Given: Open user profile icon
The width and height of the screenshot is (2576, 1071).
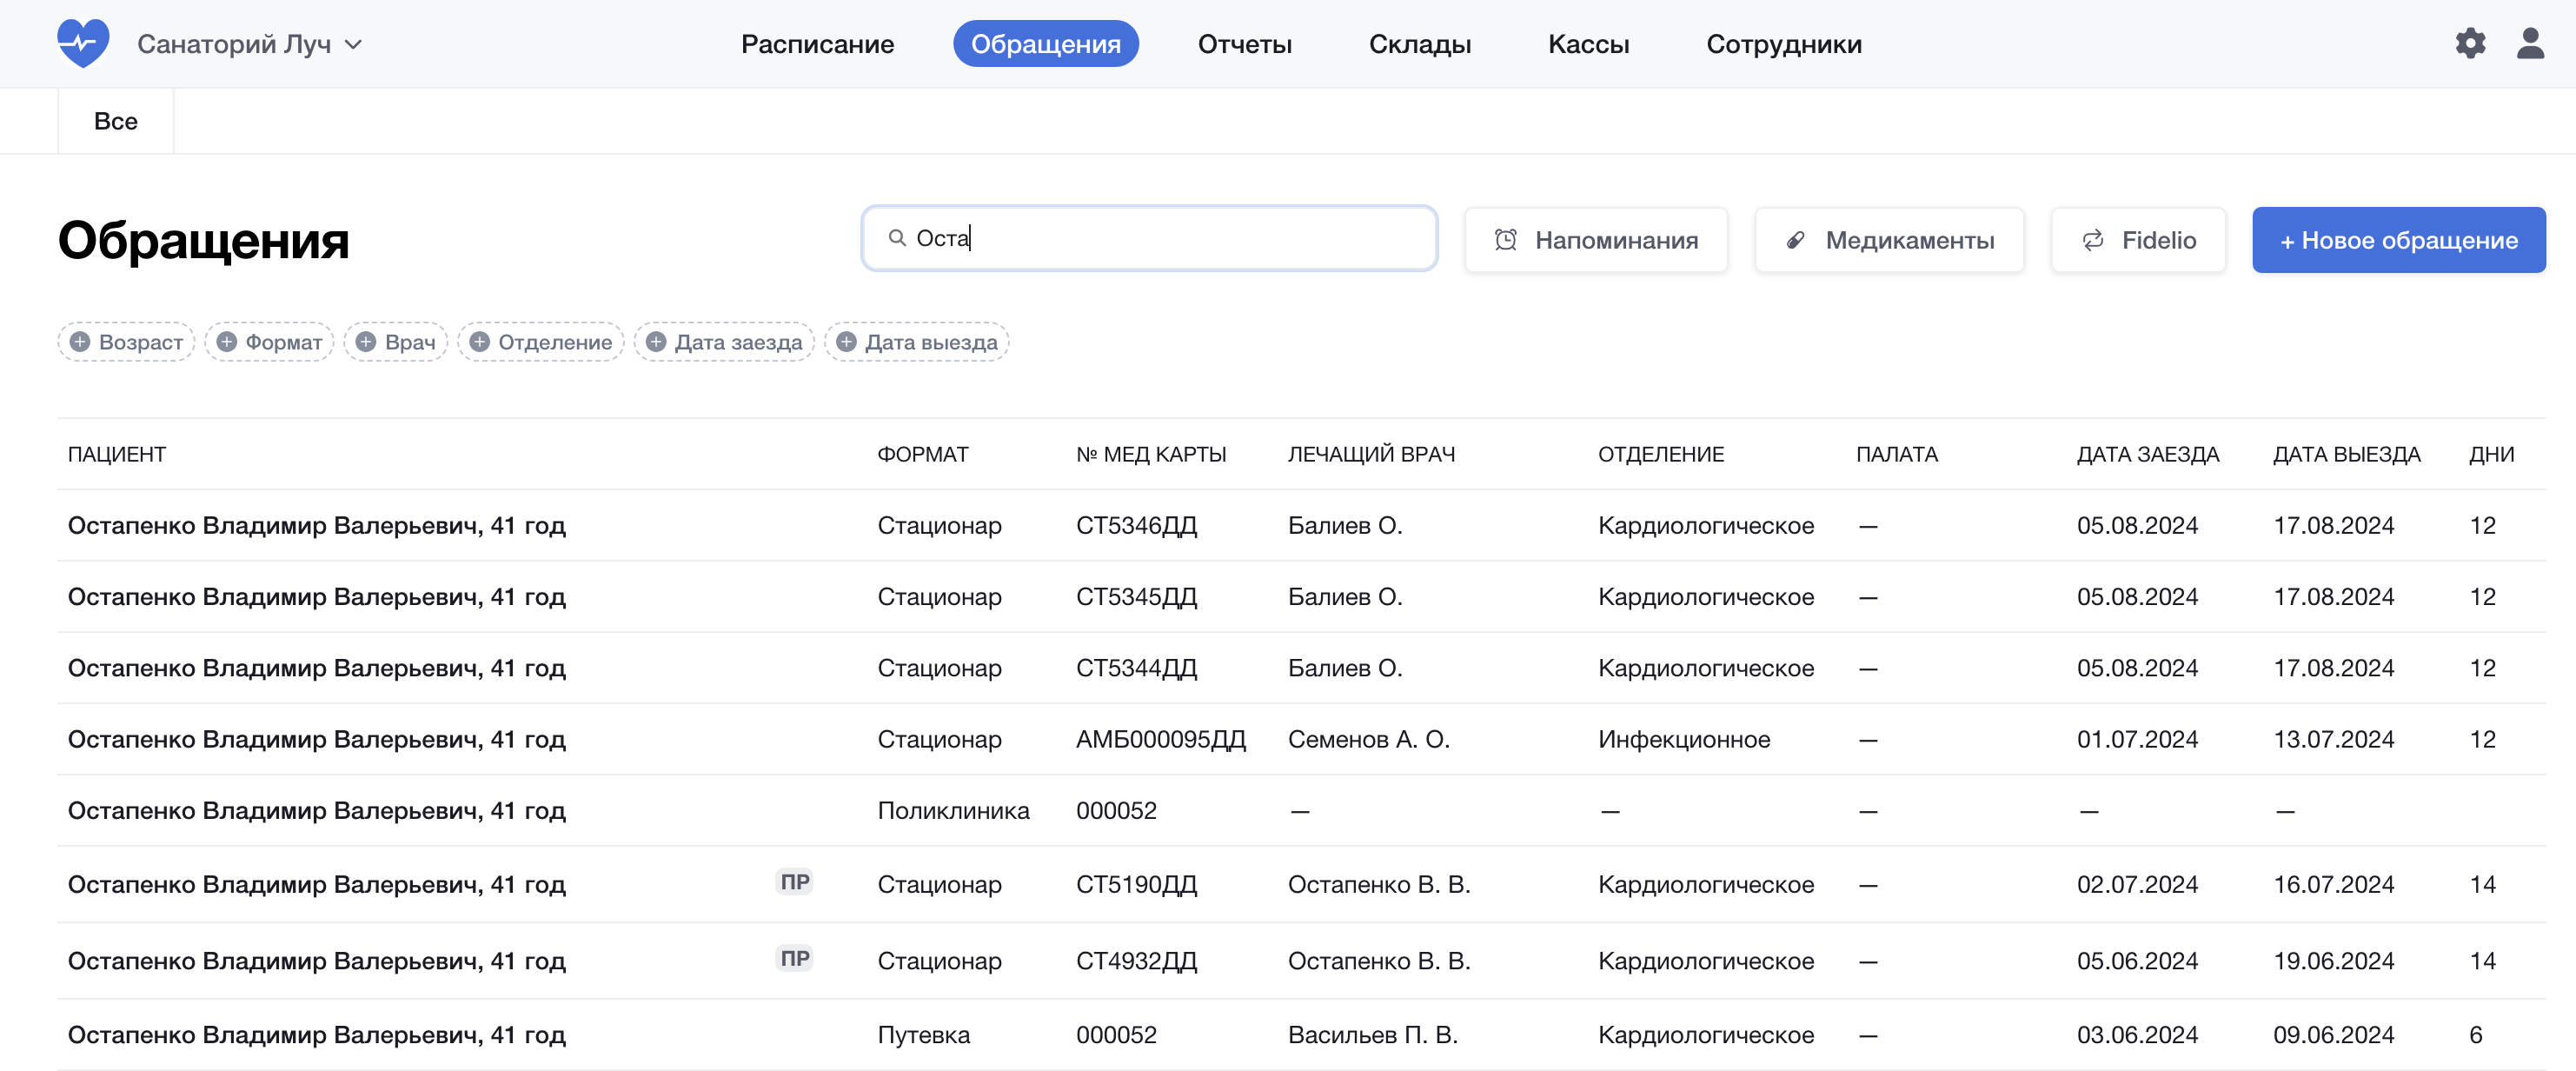Looking at the screenshot, I should click(x=2530, y=43).
